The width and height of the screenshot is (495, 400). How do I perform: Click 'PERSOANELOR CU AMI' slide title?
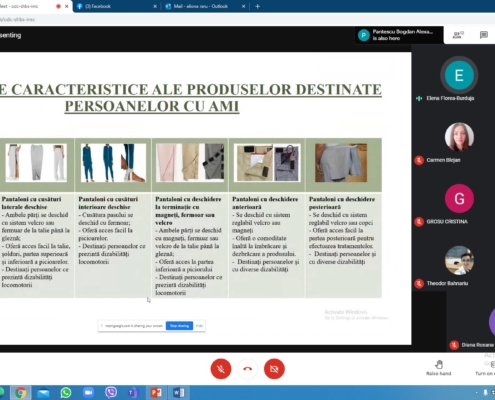click(152, 106)
